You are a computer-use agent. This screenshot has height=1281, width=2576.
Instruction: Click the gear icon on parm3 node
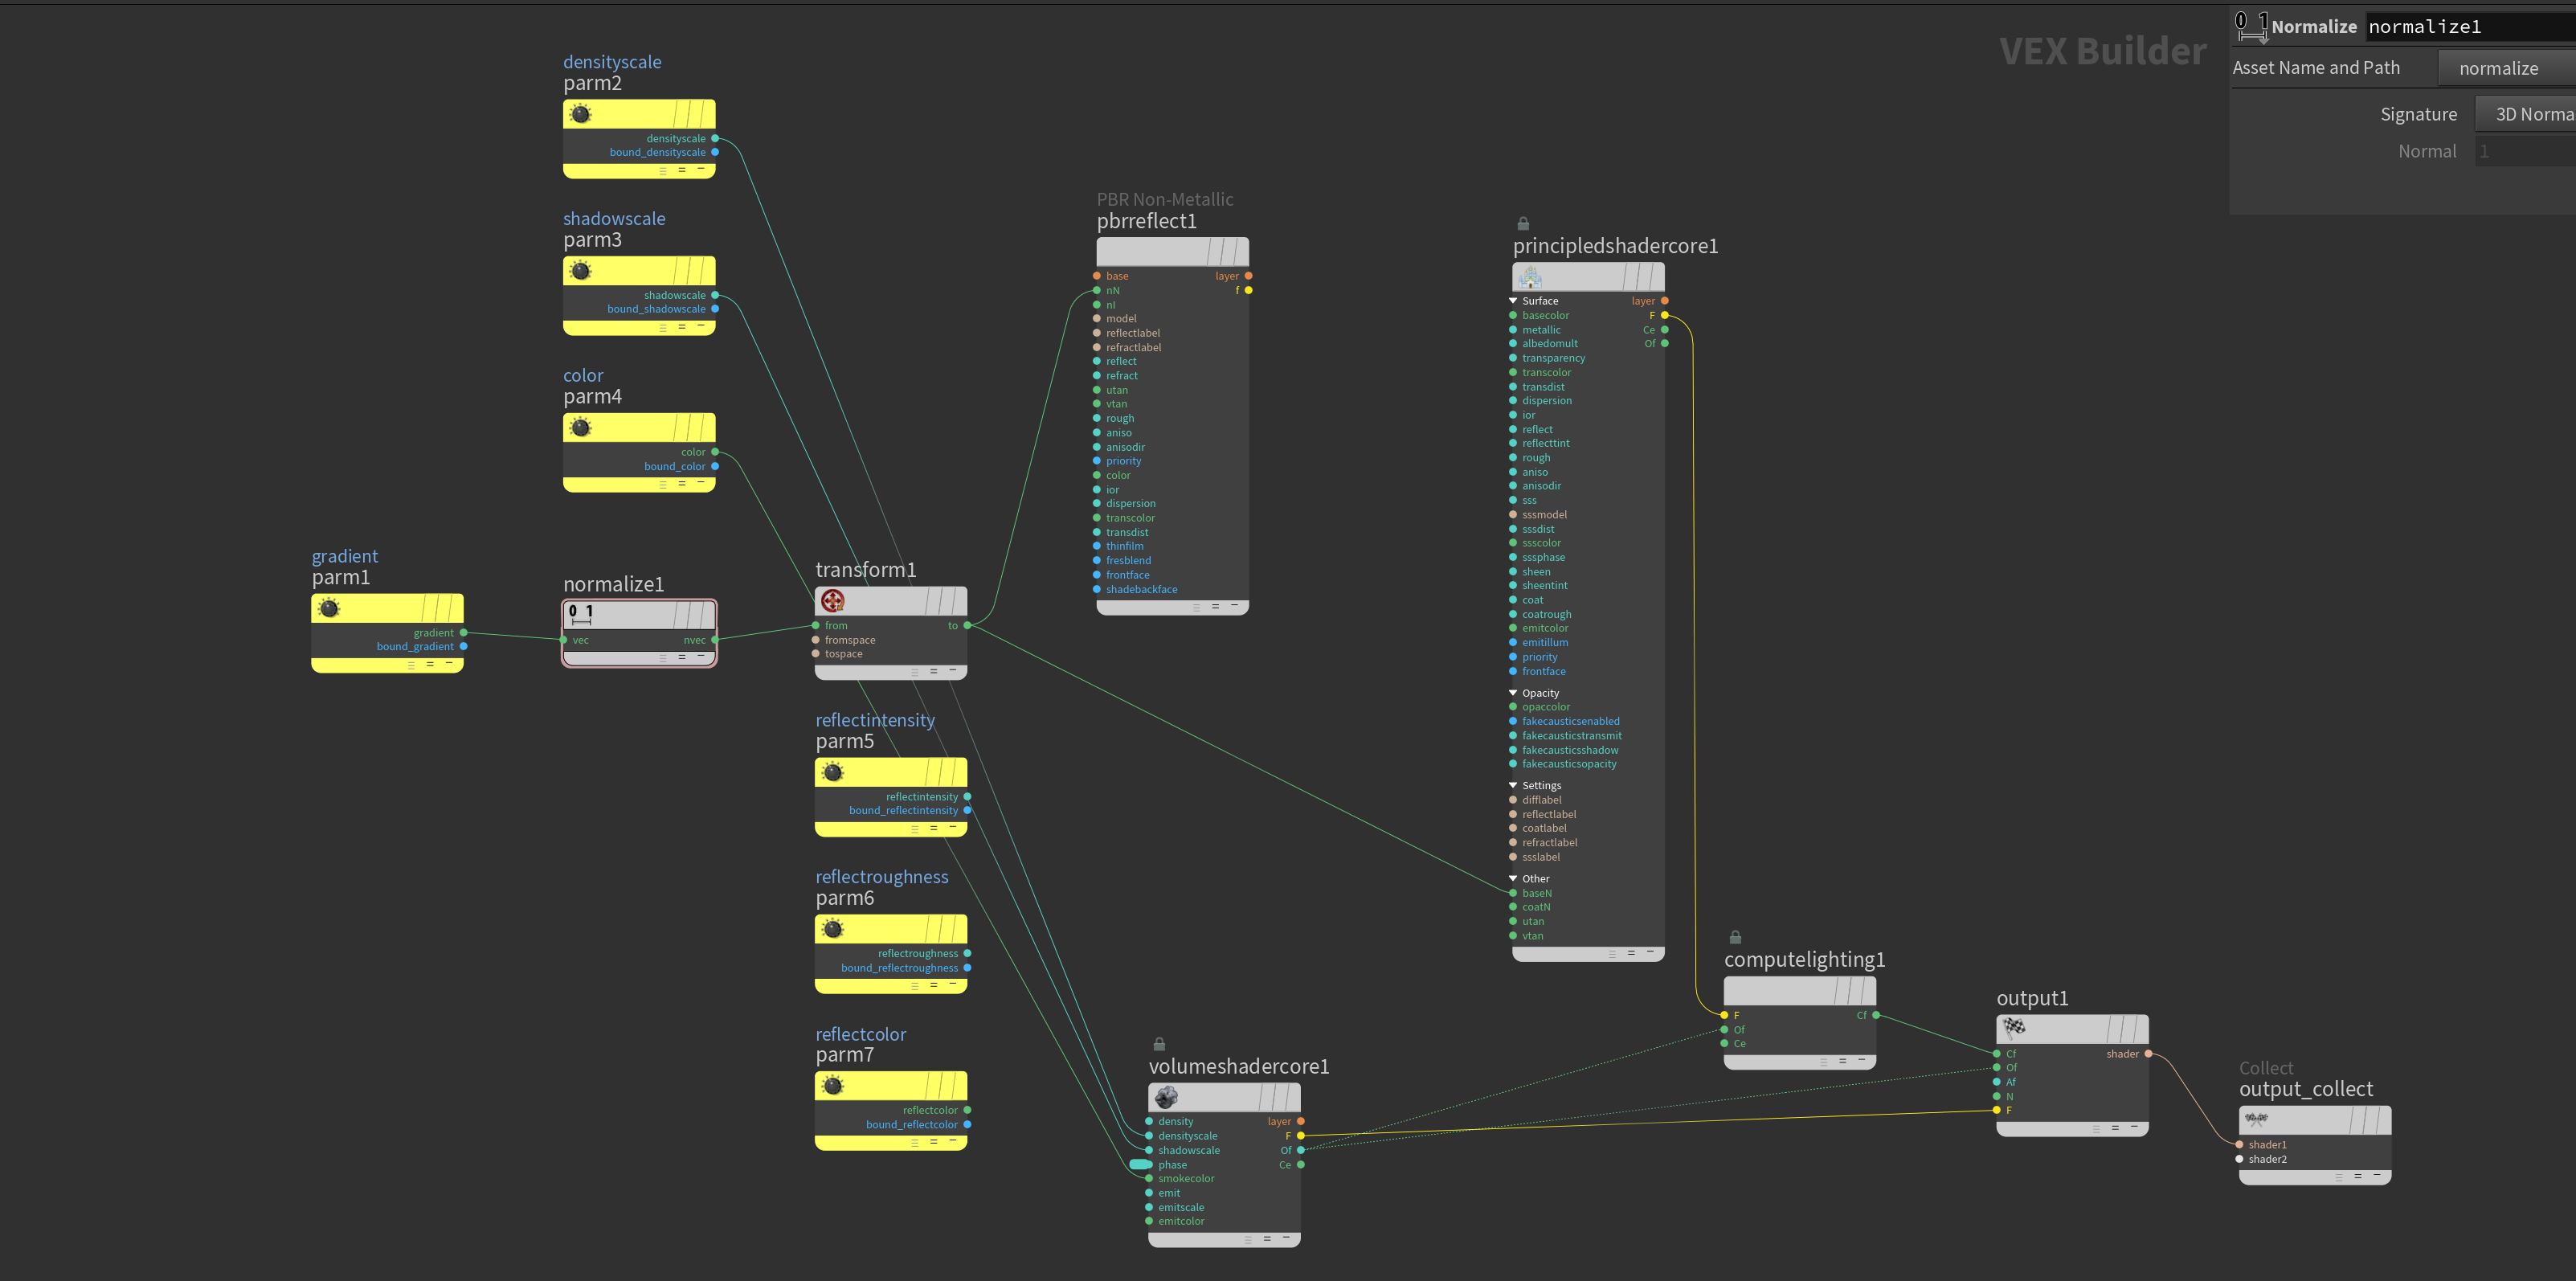[581, 271]
